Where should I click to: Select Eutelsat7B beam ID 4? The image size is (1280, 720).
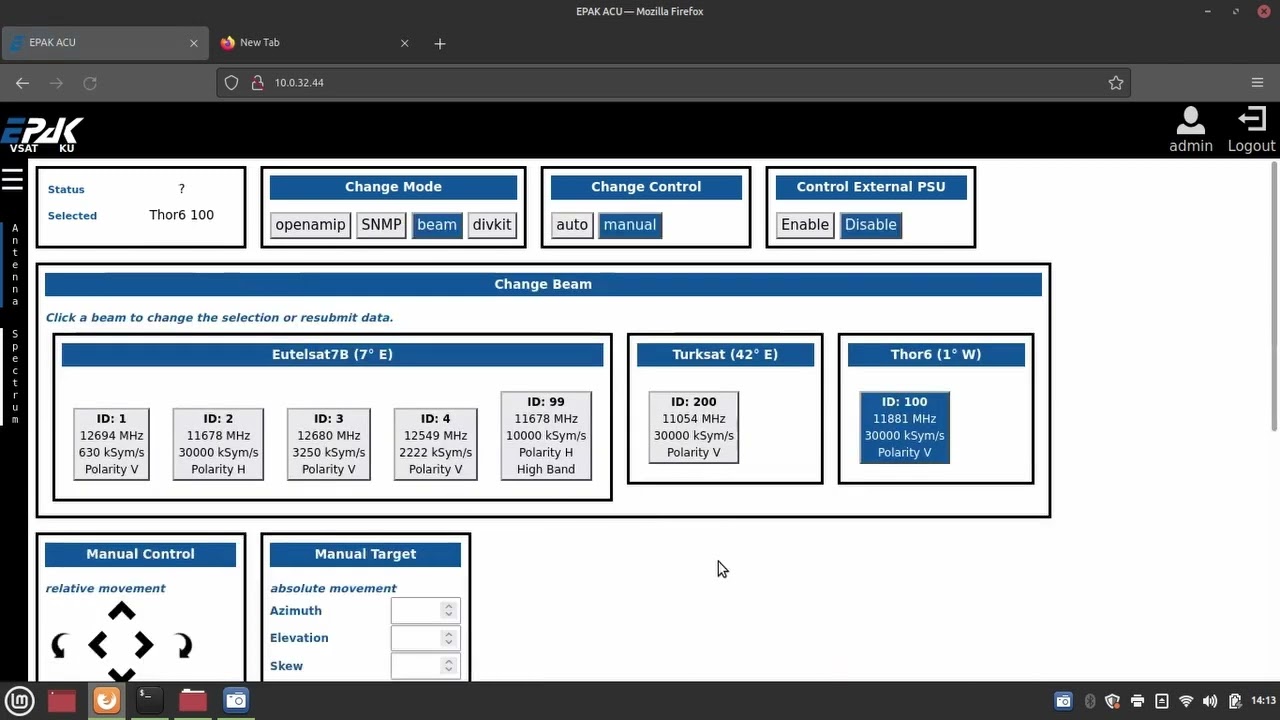point(435,444)
